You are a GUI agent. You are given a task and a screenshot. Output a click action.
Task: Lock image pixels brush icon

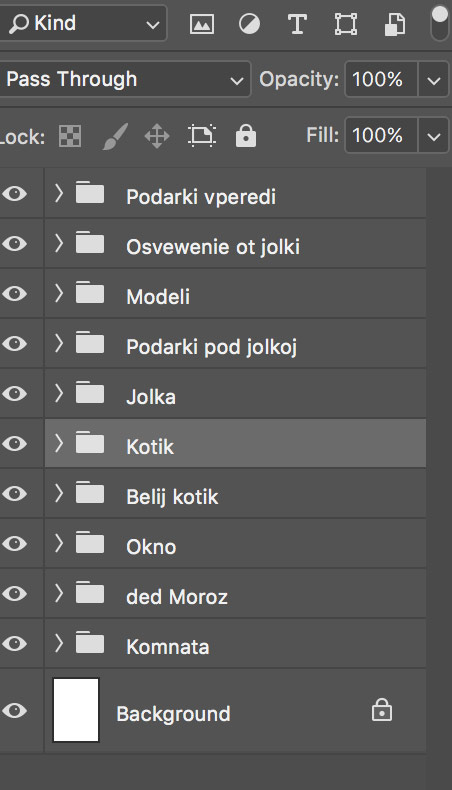(x=115, y=136)
